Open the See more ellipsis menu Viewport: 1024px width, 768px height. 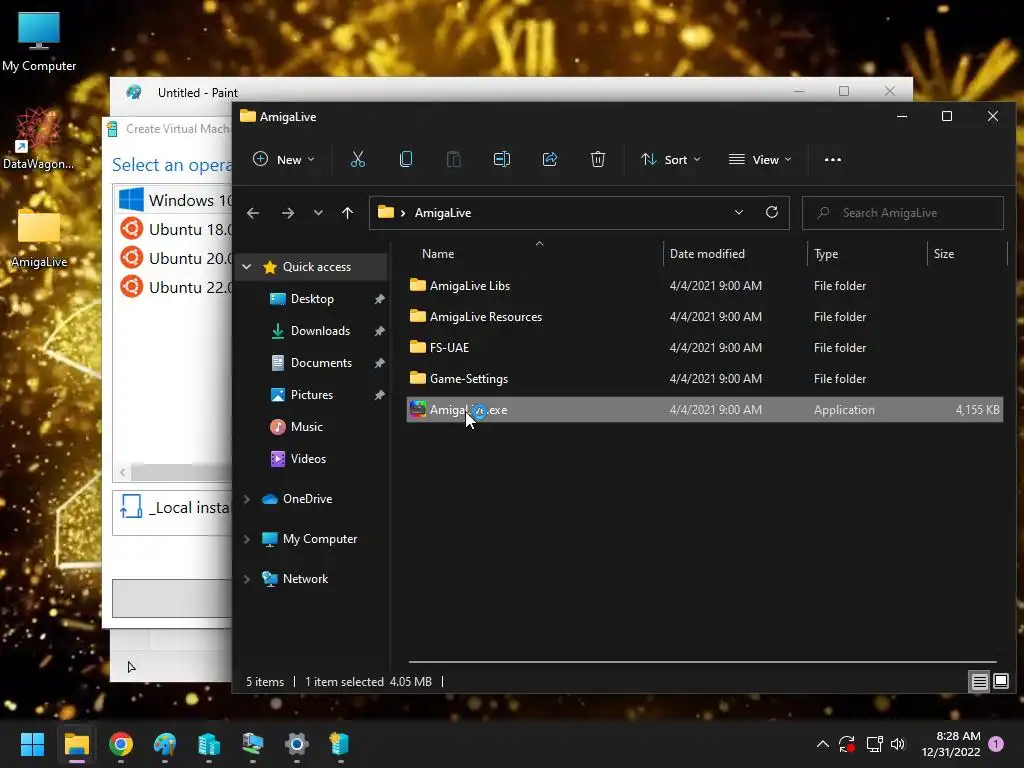(833, 159)
